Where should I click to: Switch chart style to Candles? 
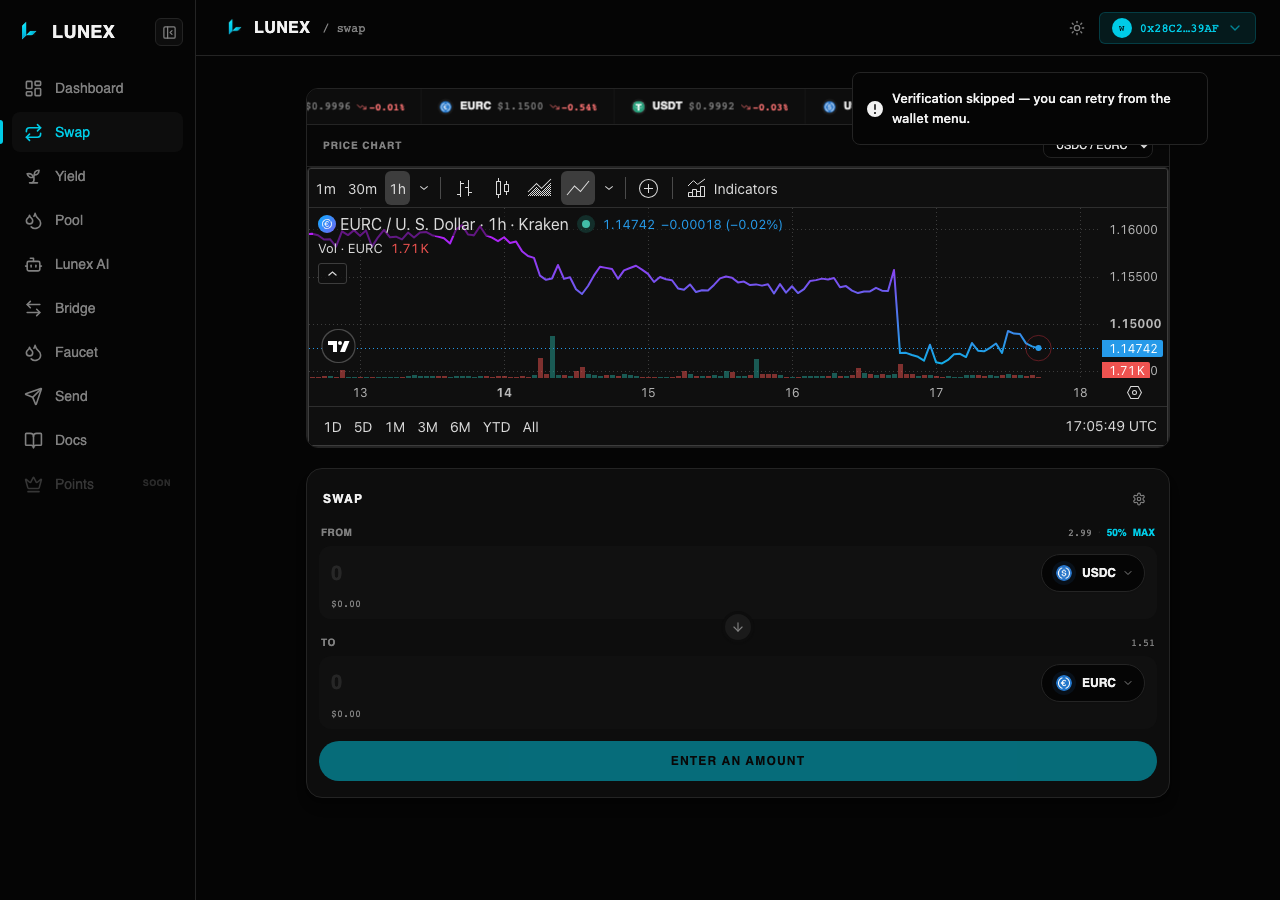click(502, 188)
